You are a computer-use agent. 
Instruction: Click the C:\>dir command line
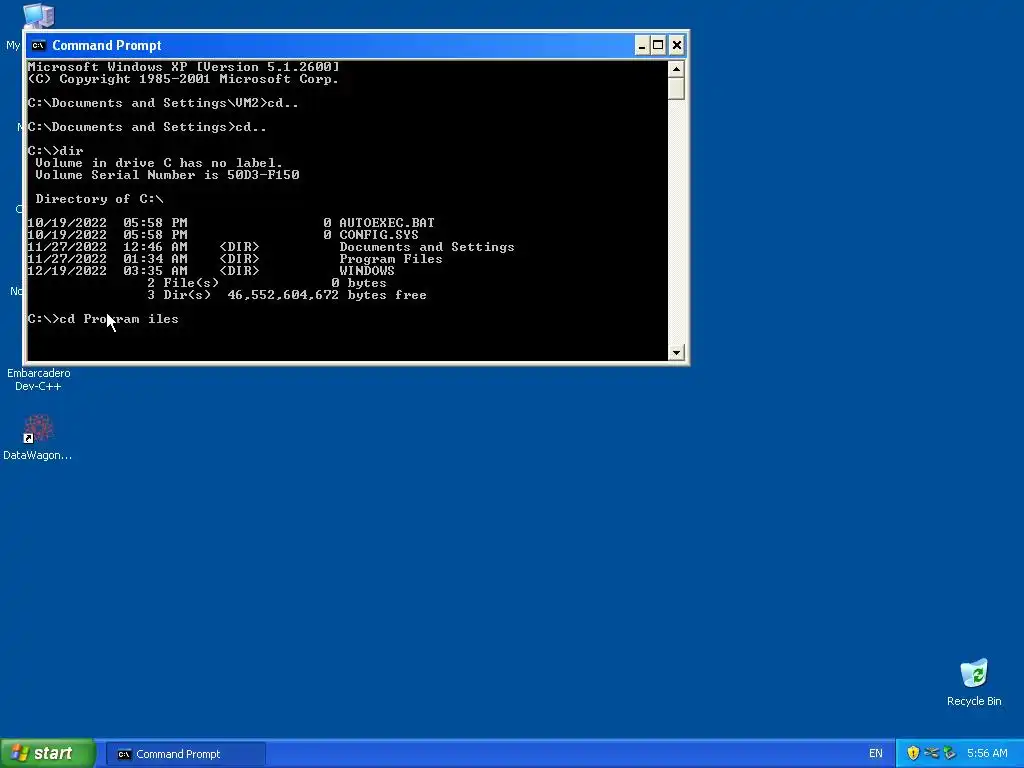56,151
